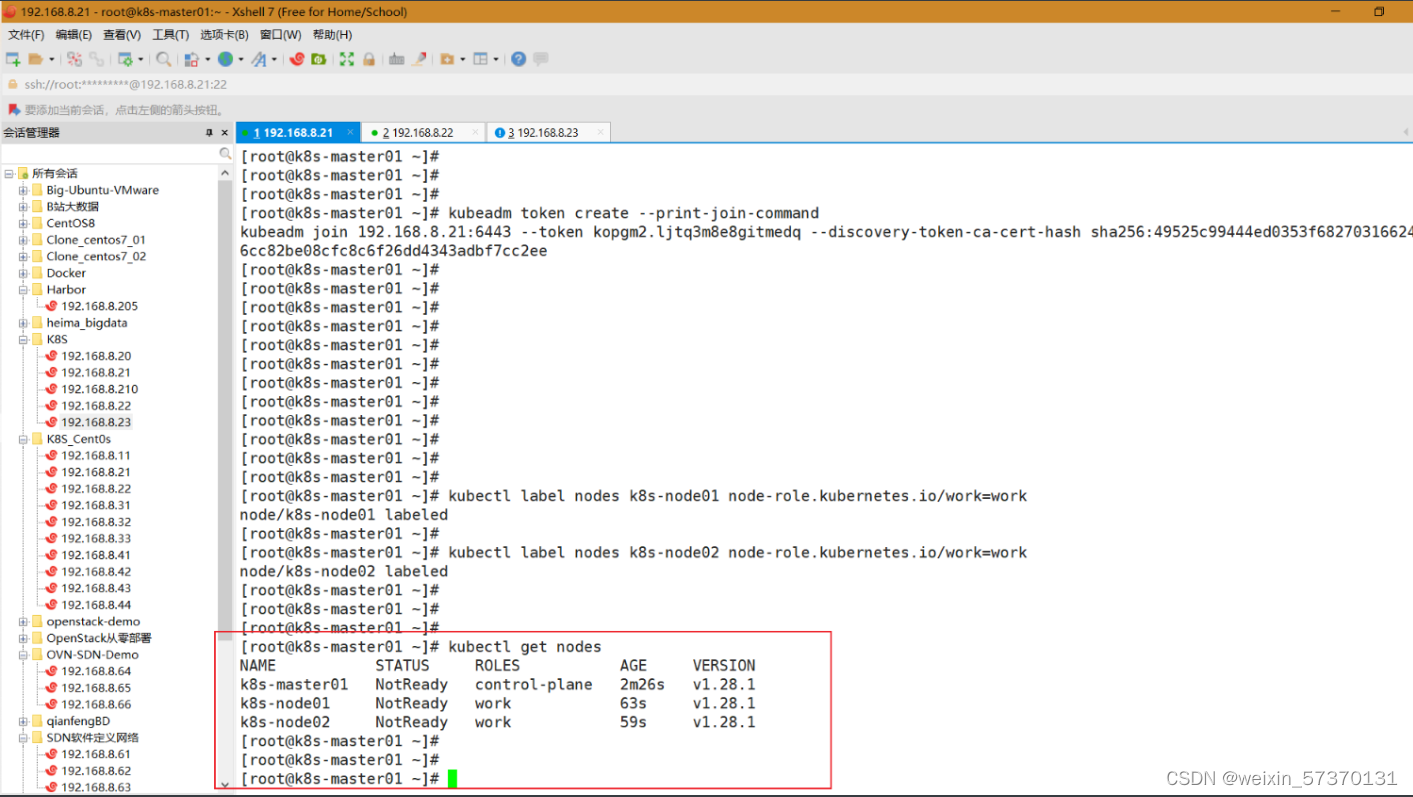Open the dropdown arrow beside globe icon

coord(241,59)
